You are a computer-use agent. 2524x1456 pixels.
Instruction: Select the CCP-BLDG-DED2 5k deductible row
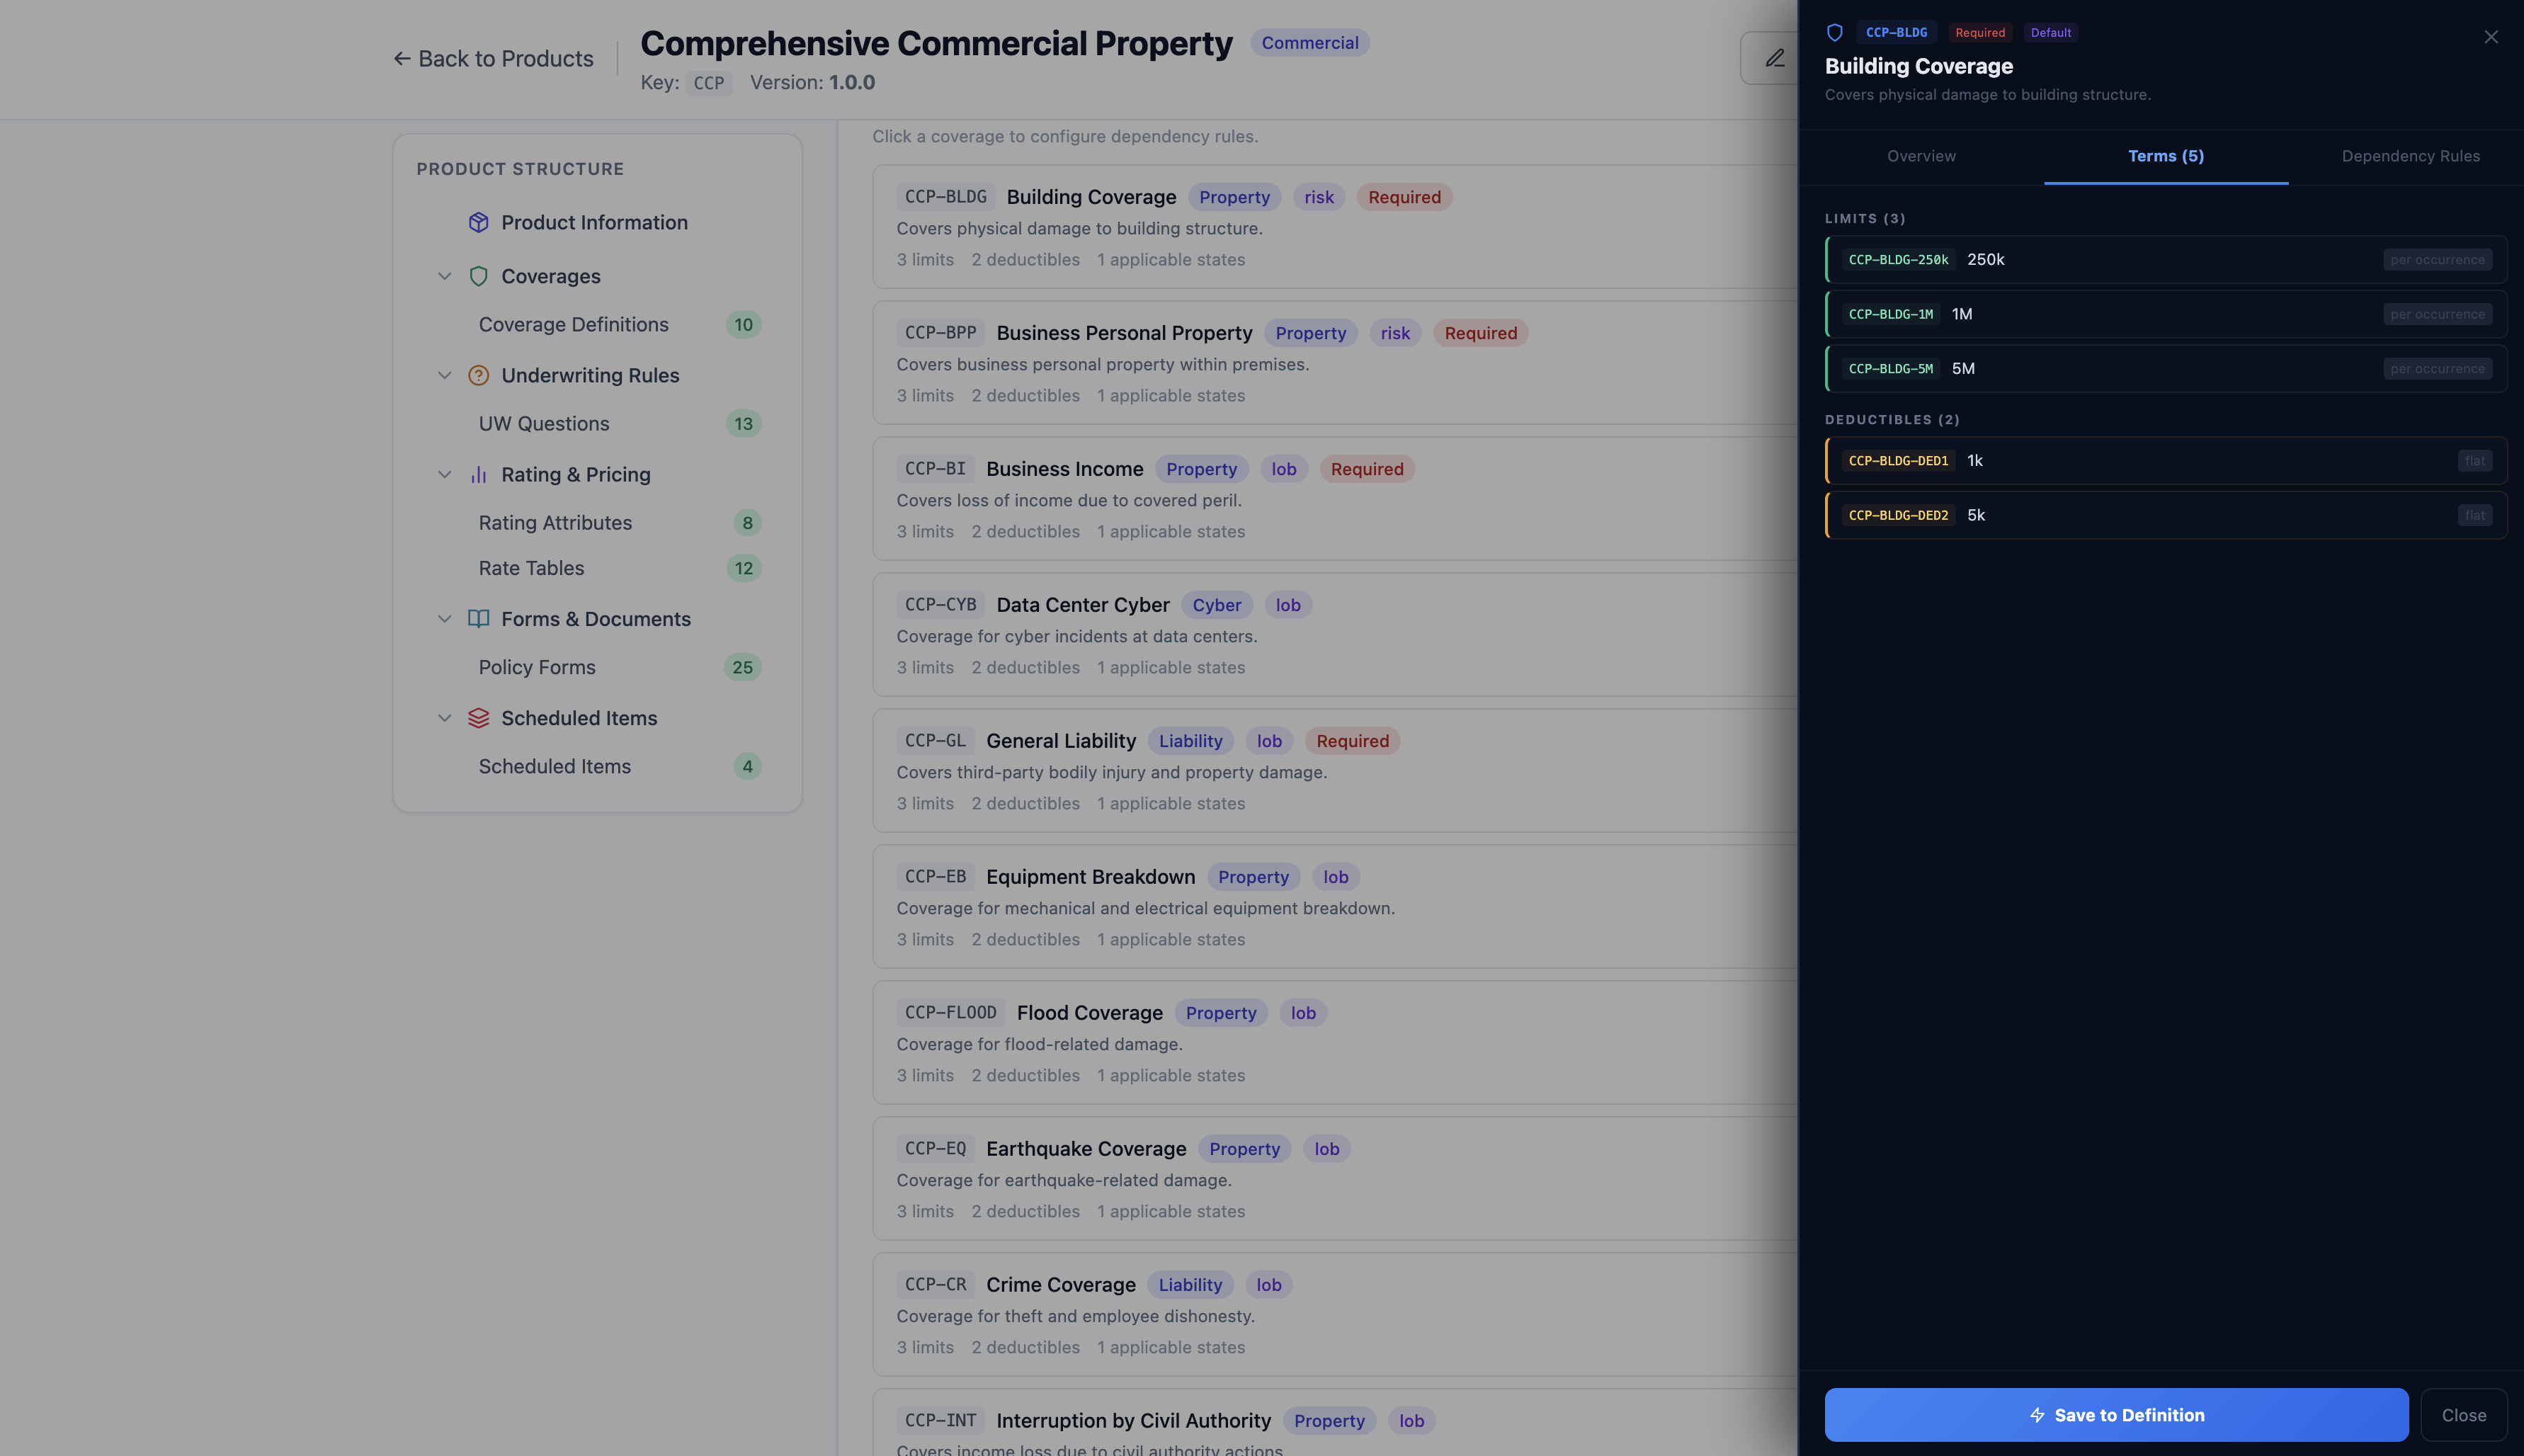[2165, 514]
